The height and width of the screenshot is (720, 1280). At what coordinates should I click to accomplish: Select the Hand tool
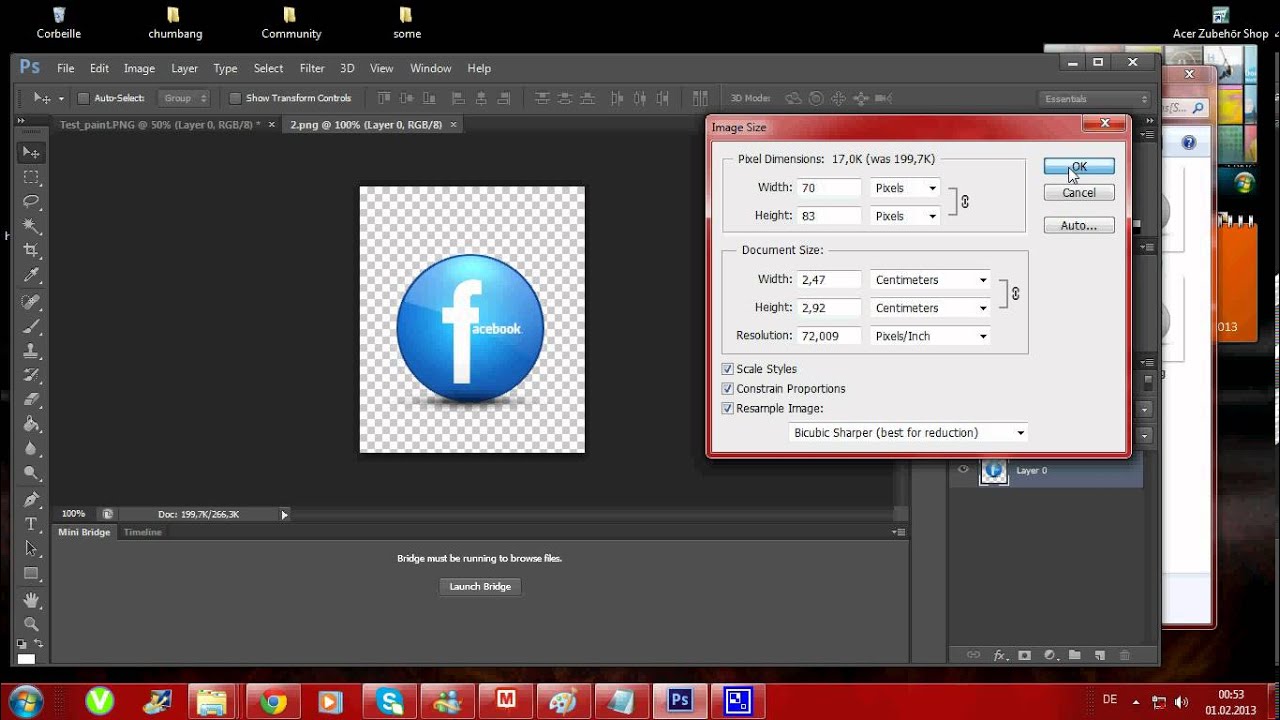pos(31,600)
